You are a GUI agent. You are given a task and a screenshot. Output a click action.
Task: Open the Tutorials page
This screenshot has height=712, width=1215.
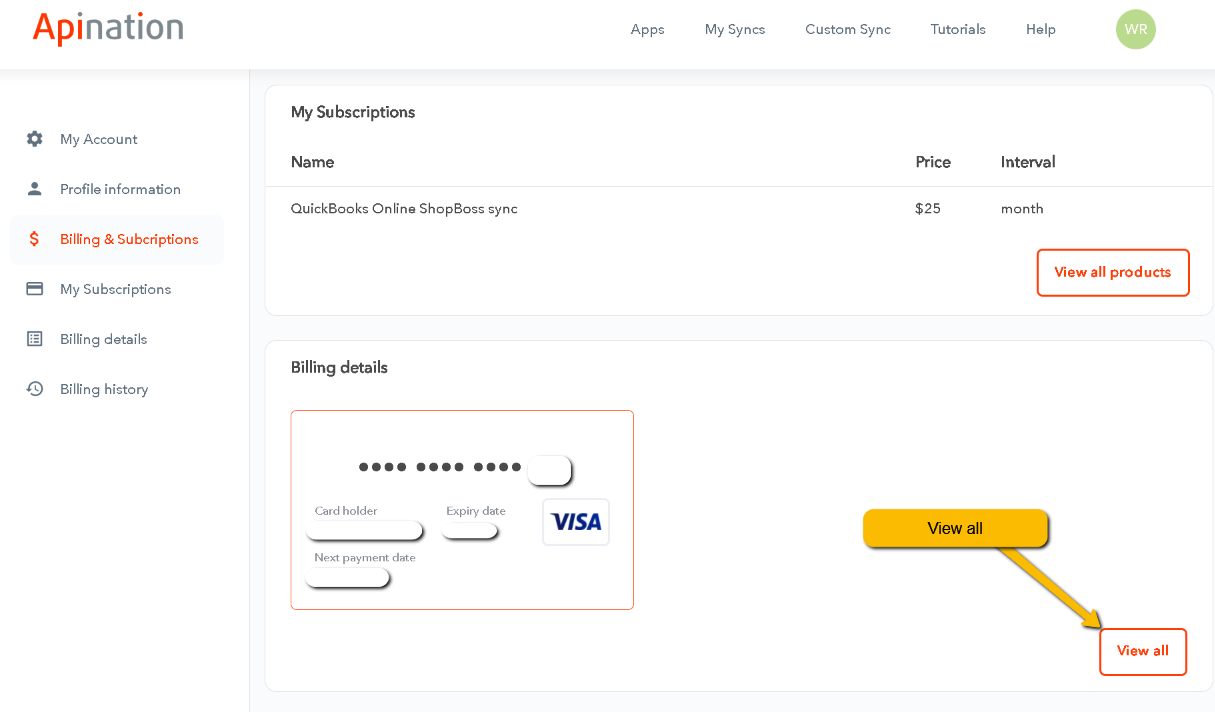pos(958,29)
